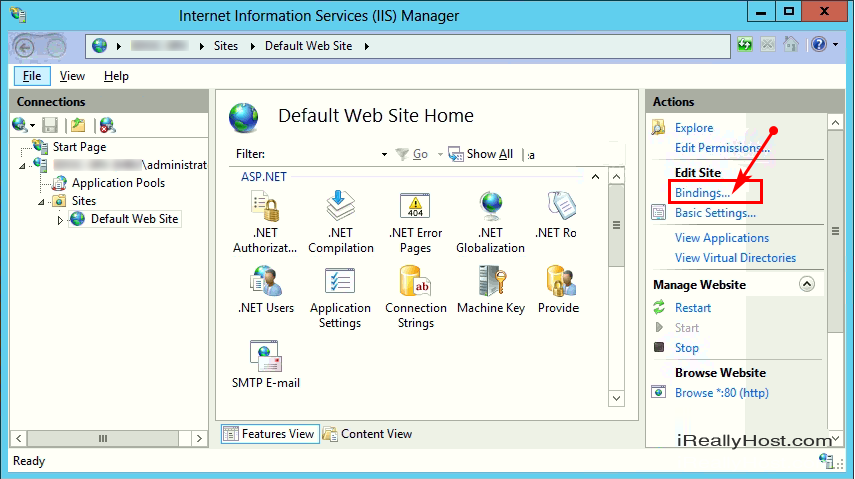Collapse the Sites tree node
Screen dimensions: 855x479
coord(41,202)
